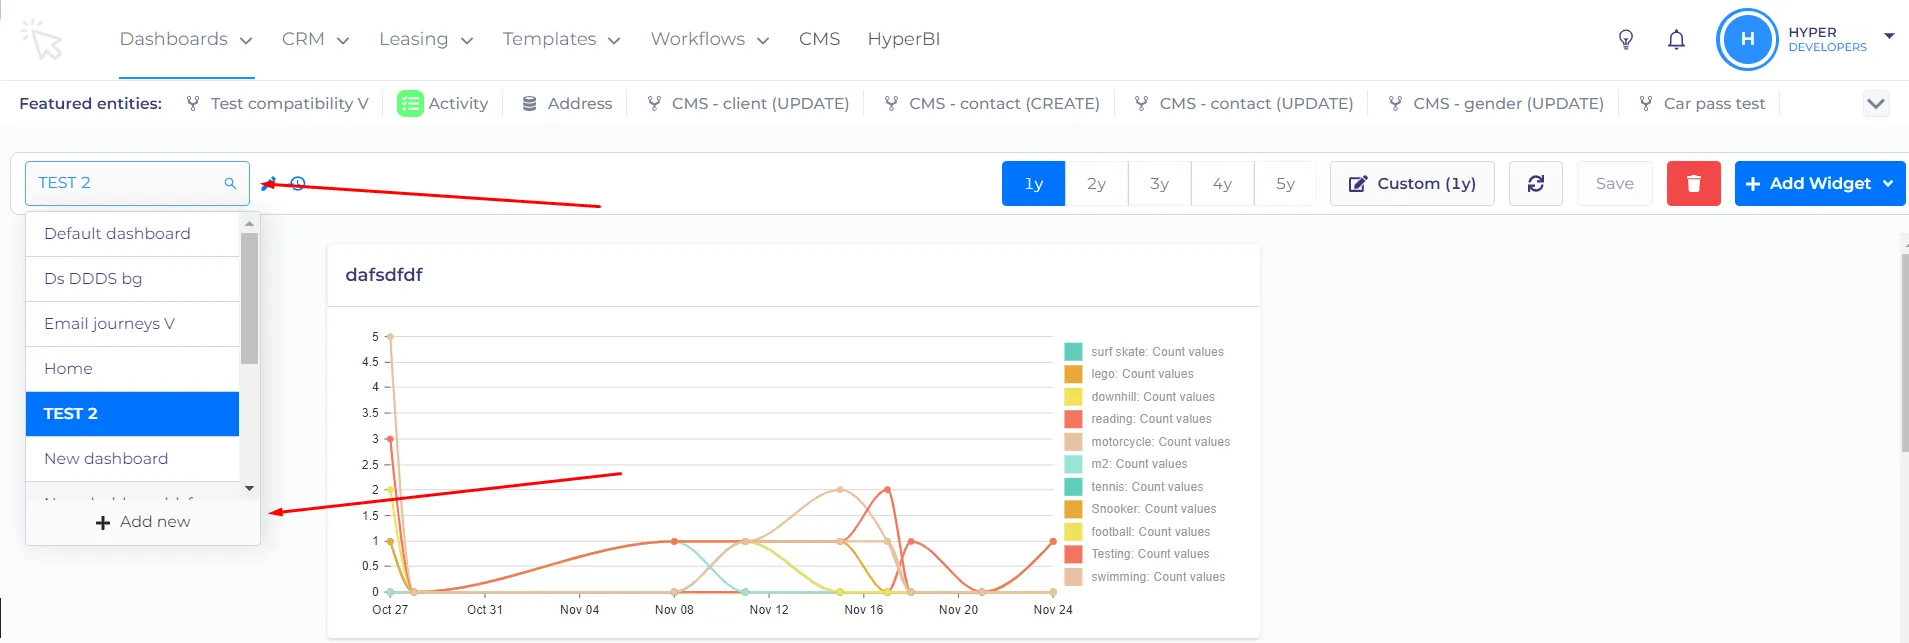The width and height of the screenshot is (1909, 643).
Task: Select Email journeys V from the list
Action: tap(132, 324)
